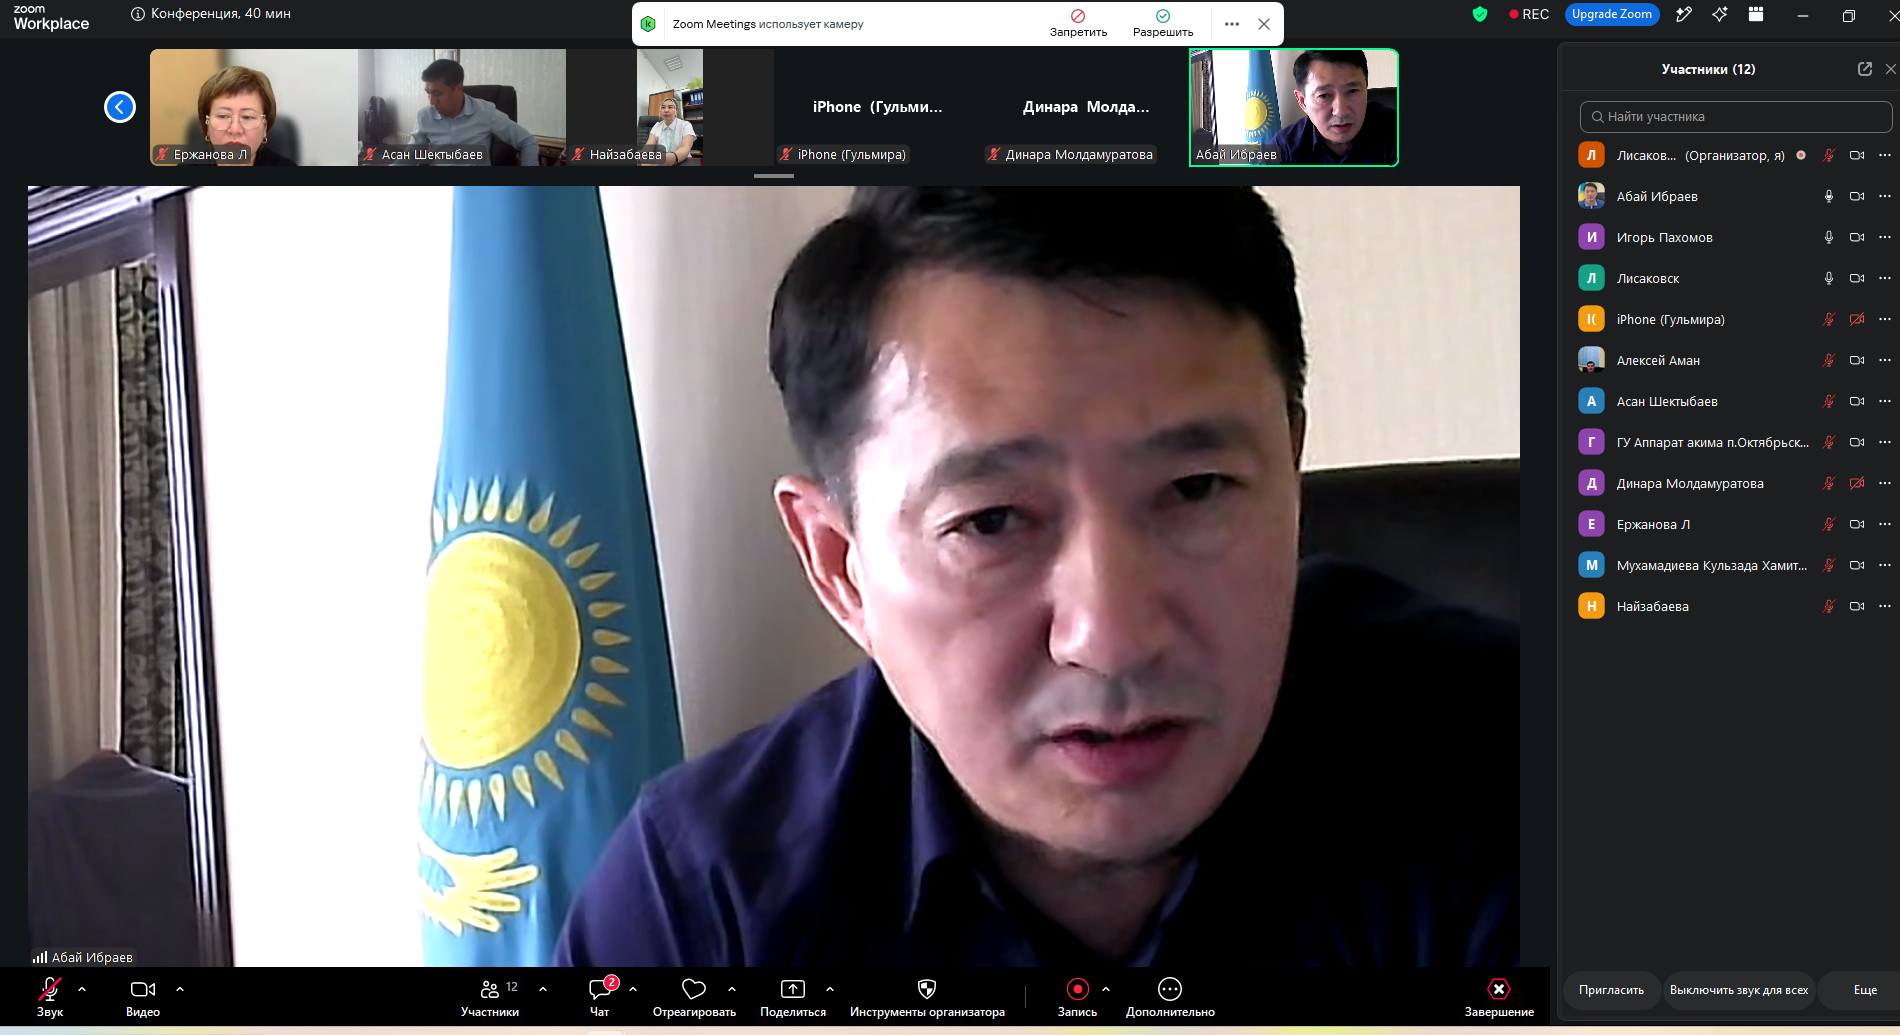
Task: Mute everyone with Выключить звук для всех
Action: 1739,990
